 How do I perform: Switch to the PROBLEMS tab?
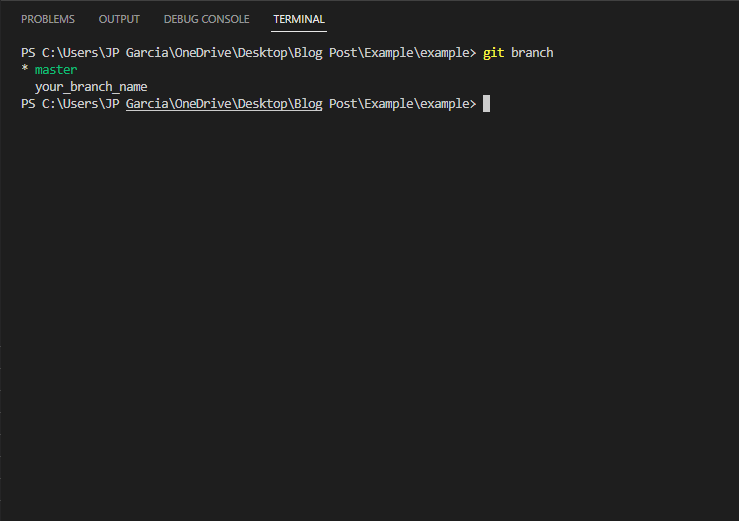[x=48, y=19]
